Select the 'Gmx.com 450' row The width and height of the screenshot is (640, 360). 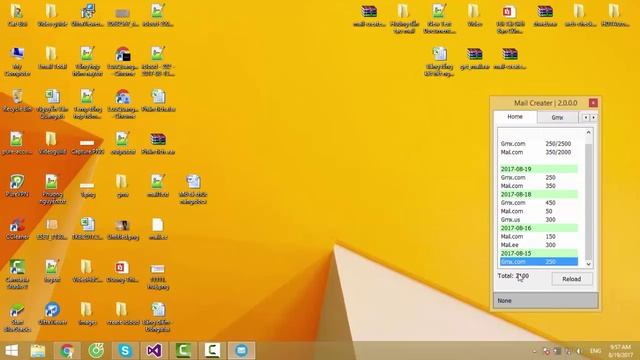[x=539, y=203]
